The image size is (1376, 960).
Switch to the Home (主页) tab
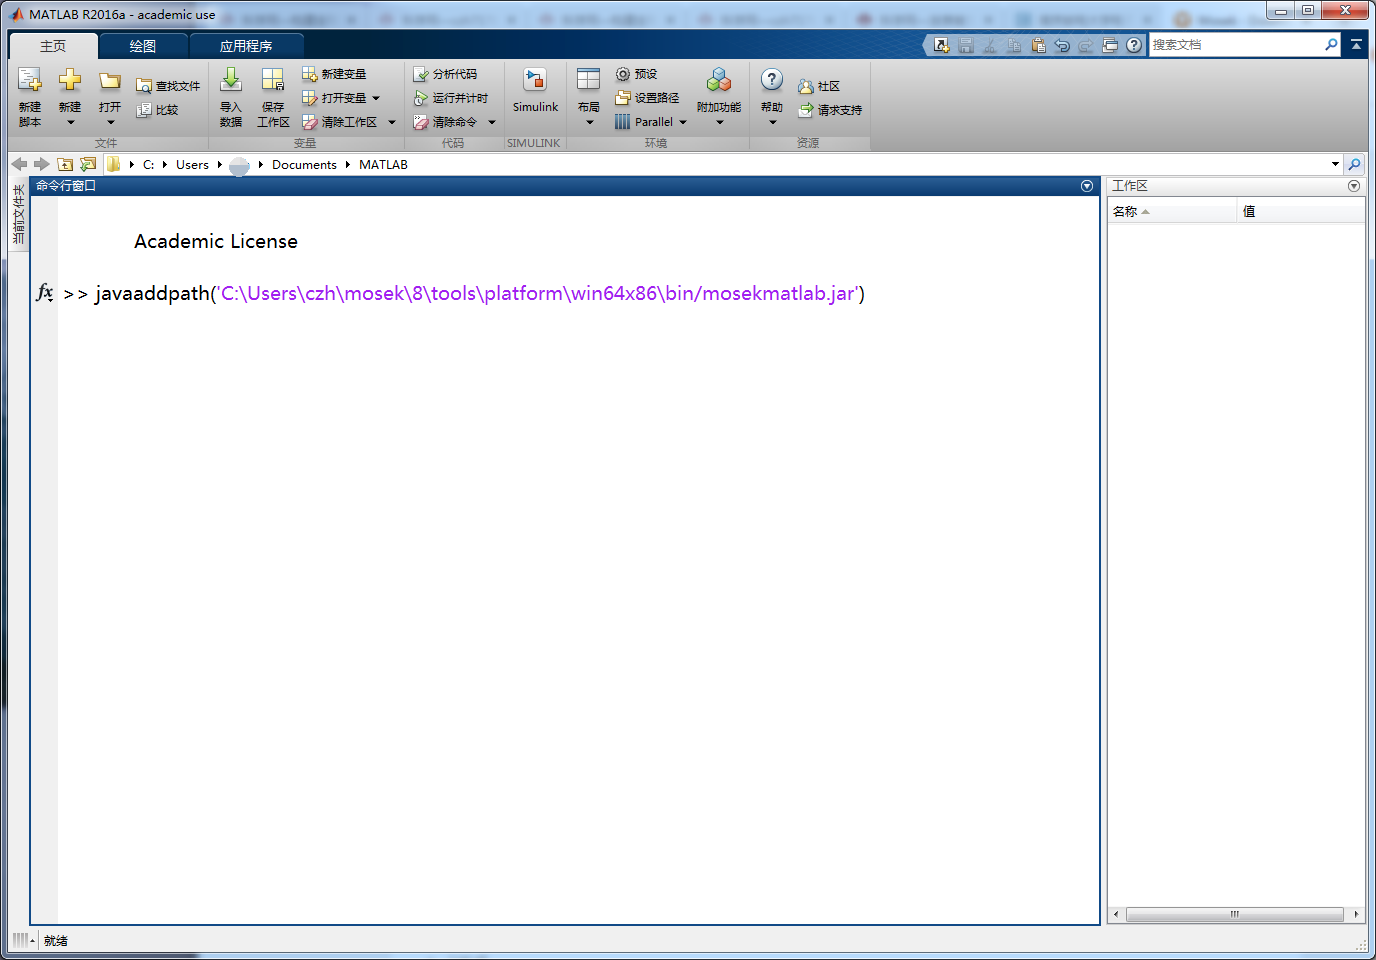coord(53,46)
